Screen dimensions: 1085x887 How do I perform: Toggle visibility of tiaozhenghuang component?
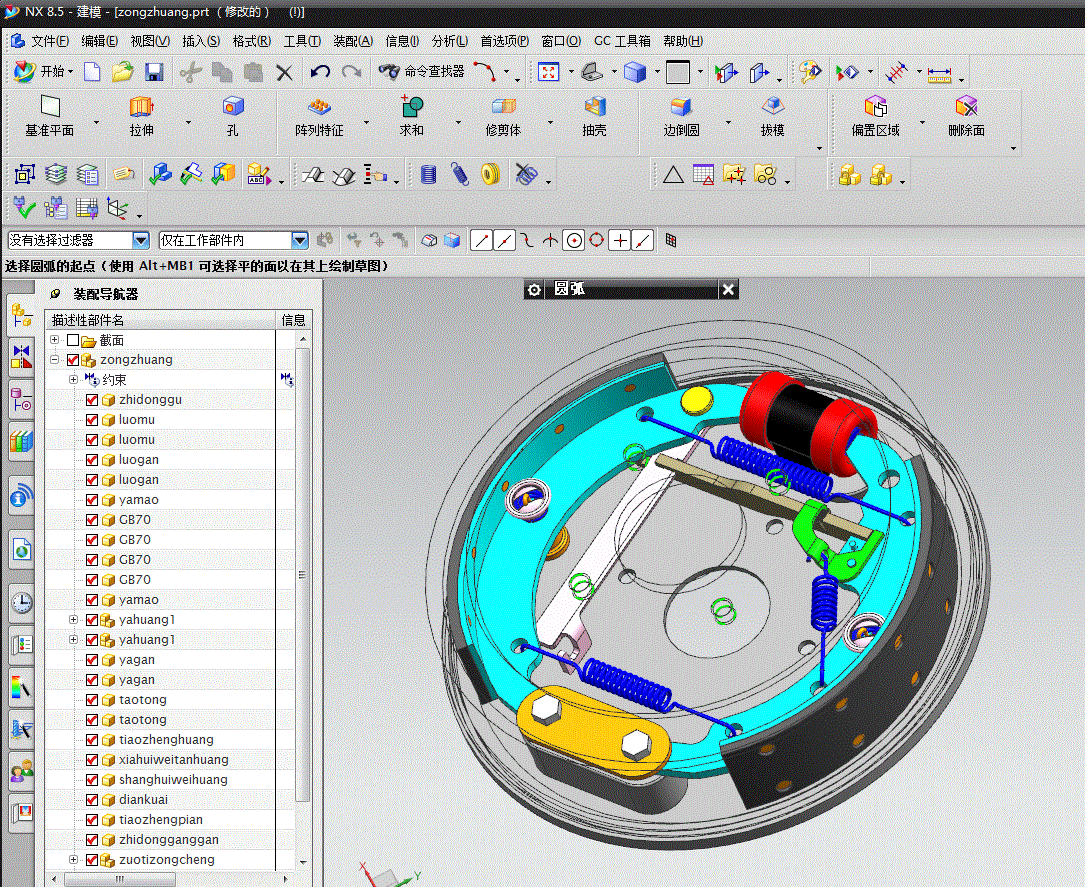(x=91, y=740)
